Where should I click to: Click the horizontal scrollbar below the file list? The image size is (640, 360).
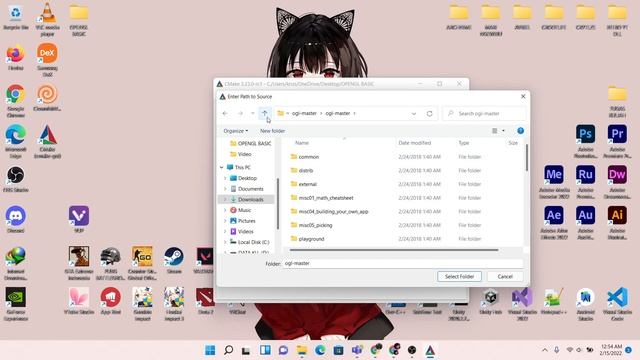click(x=394, y=249)
